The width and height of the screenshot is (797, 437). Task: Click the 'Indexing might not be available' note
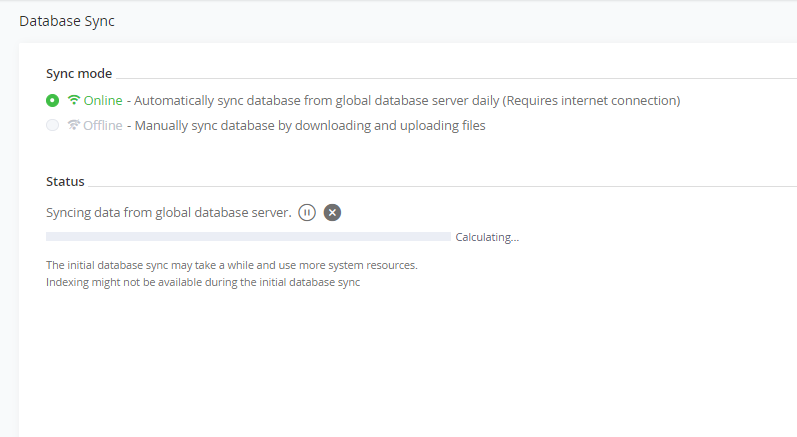tap(203, 282)
